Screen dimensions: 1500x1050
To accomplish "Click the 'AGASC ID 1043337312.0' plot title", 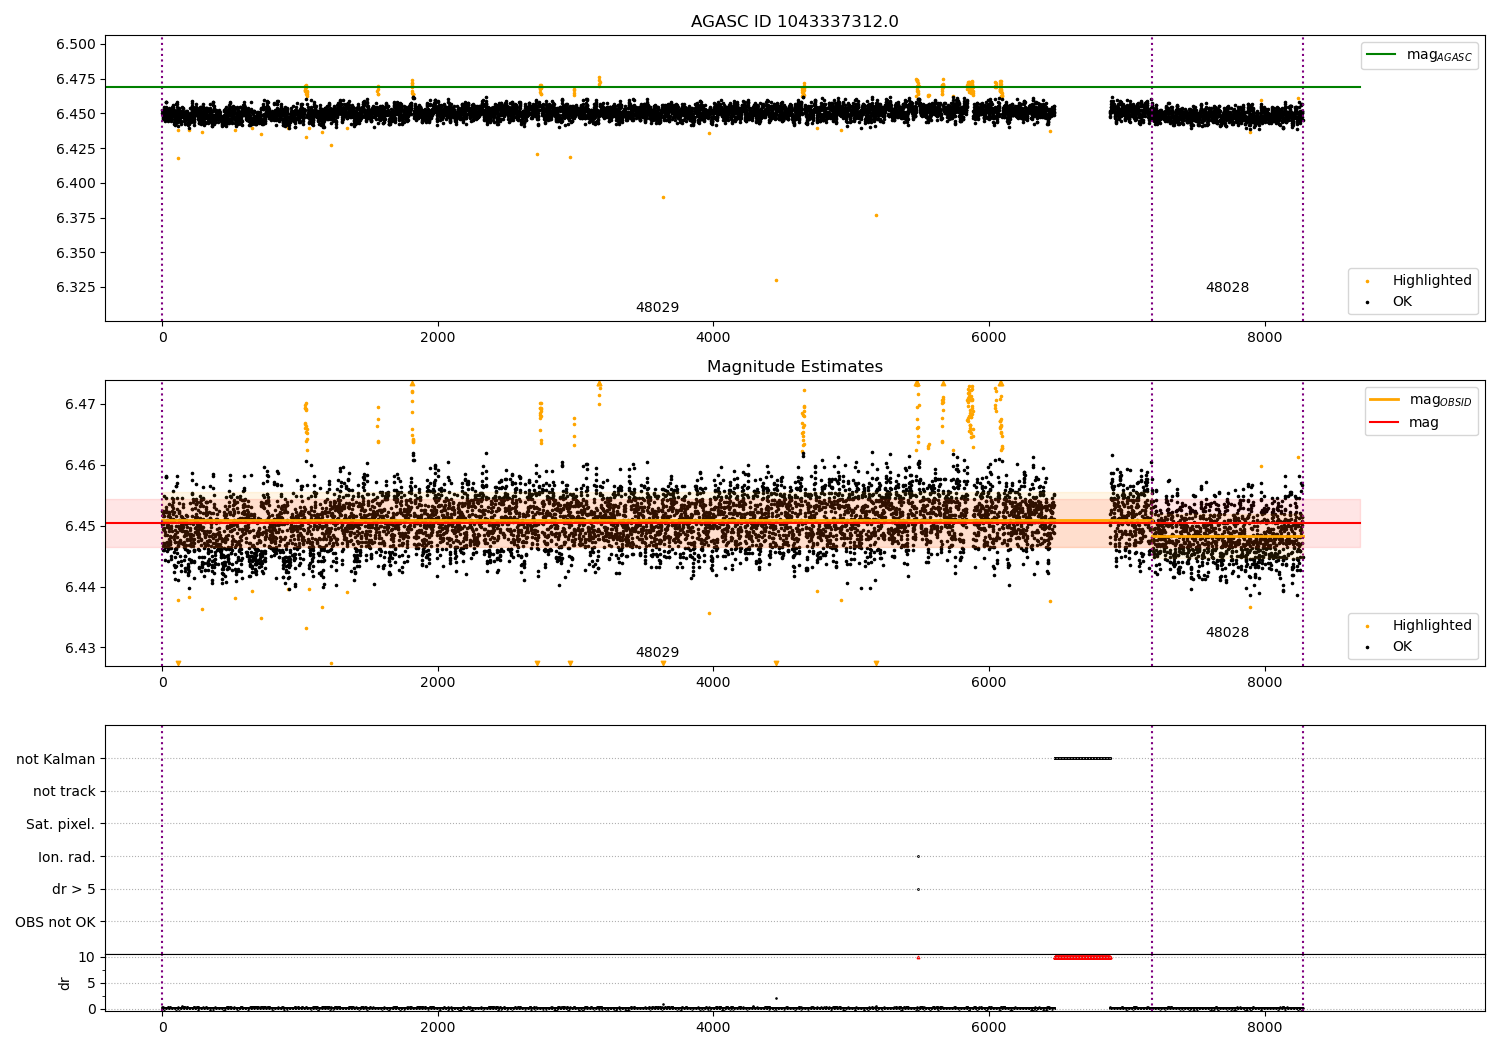I will point(794,22).
